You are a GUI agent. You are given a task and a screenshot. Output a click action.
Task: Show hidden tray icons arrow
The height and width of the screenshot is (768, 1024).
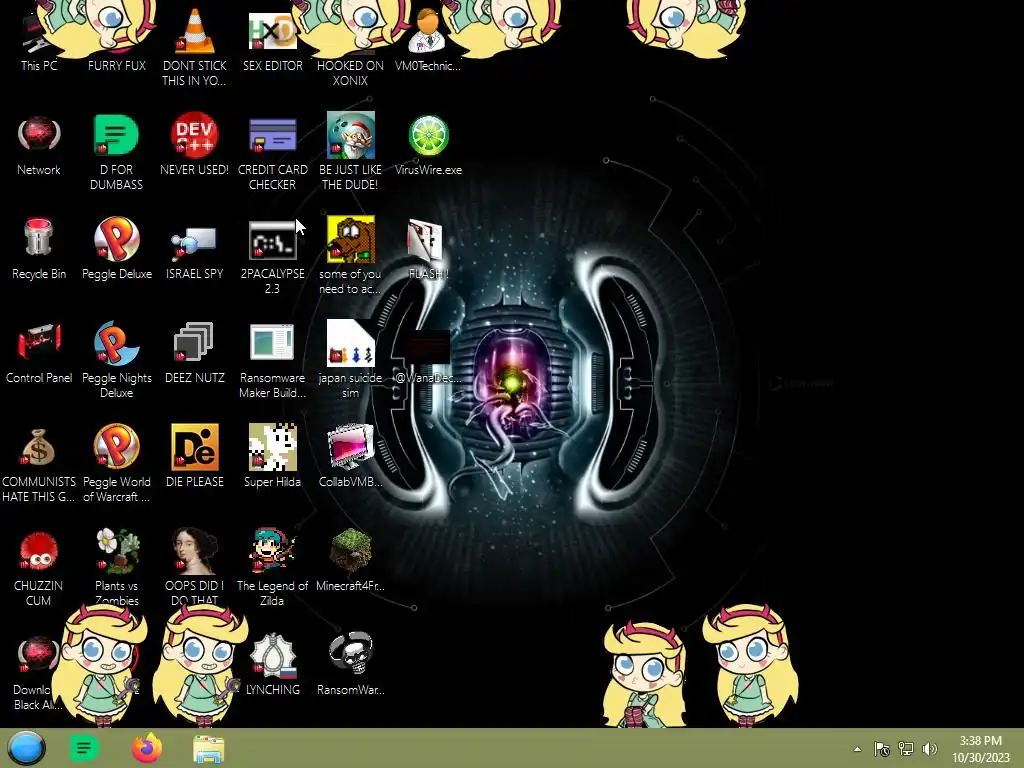pos(857,749)
